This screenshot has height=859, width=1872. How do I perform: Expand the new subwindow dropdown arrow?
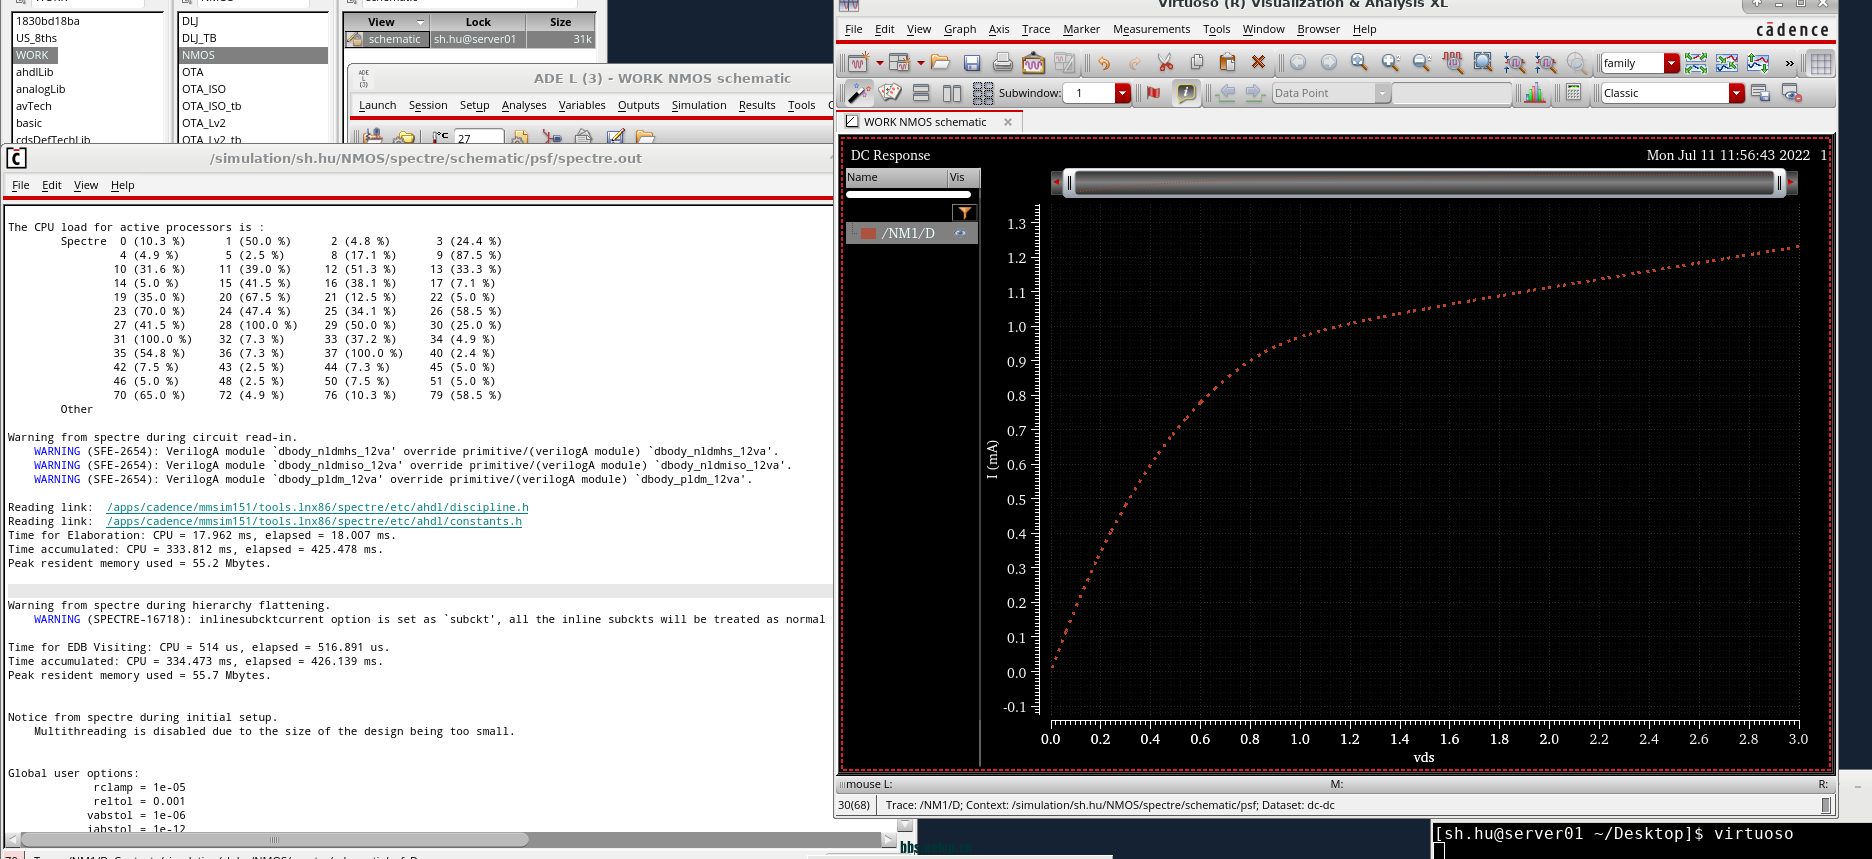click(921, 63)
